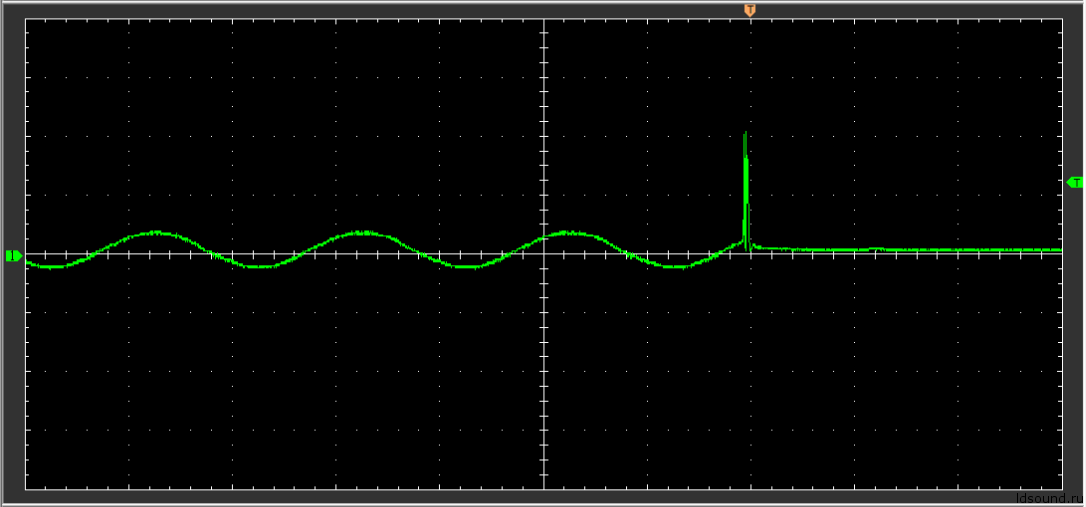This screenshot has height=507, width=1086.
Task: Click the center crosshair intersection
Action: (x=543, y=253)
